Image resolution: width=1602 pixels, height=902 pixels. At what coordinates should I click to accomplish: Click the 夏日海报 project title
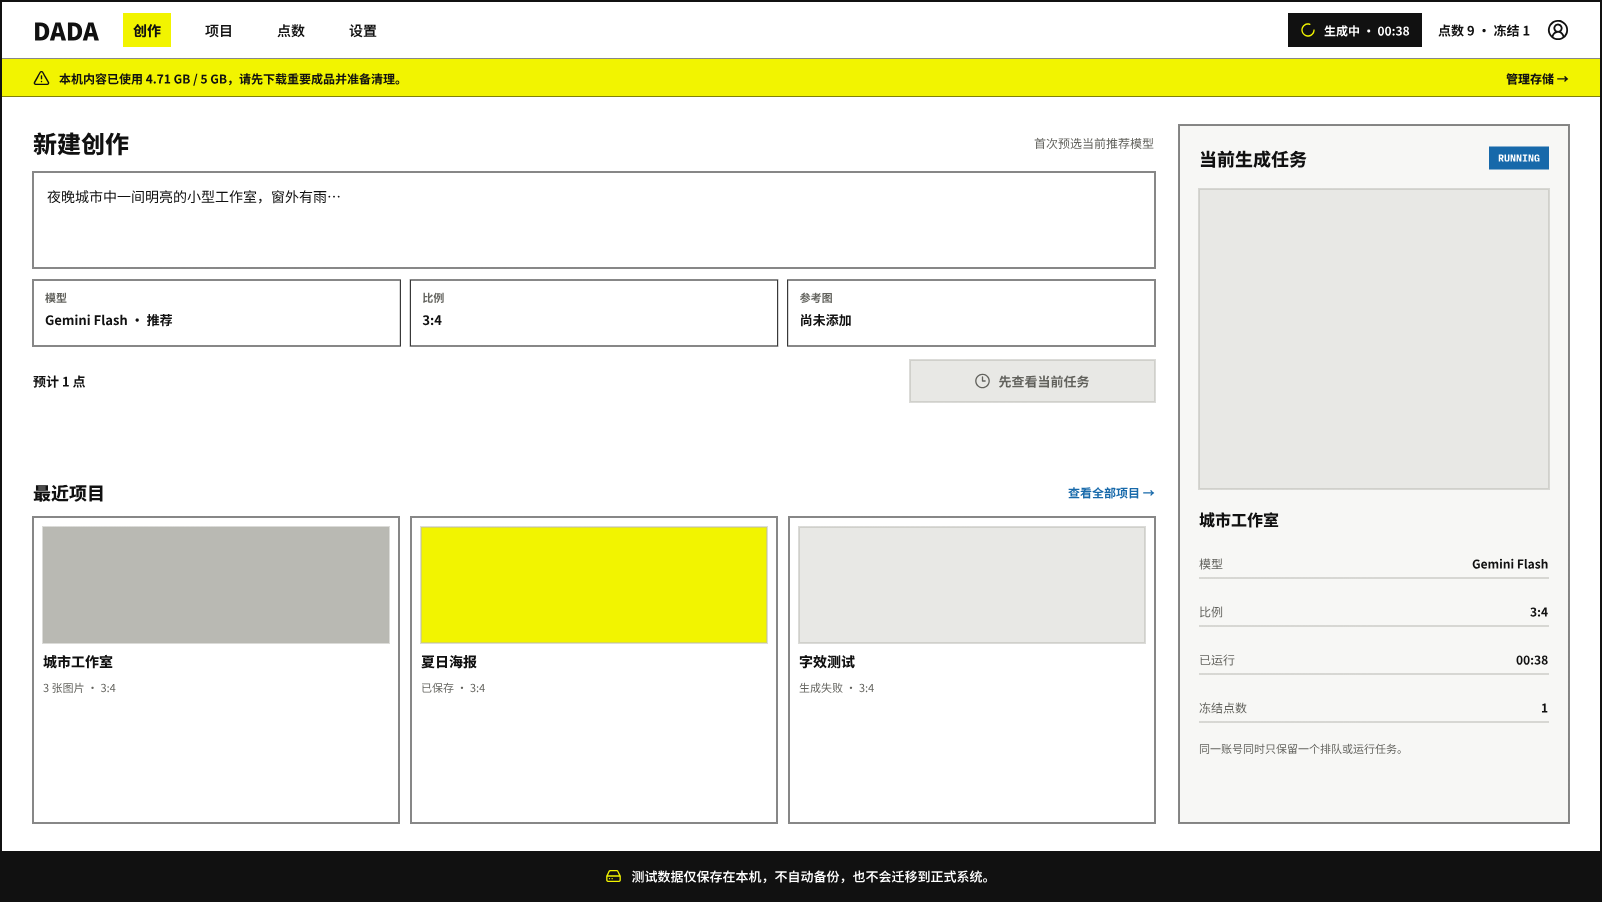pyautogui.click(x=449, y=662)
